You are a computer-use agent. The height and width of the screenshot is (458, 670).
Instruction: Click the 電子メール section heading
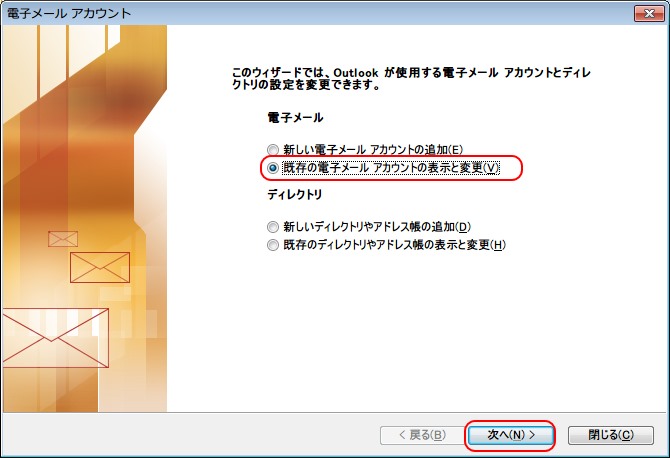pyautogui.click(x=295, y=117)
